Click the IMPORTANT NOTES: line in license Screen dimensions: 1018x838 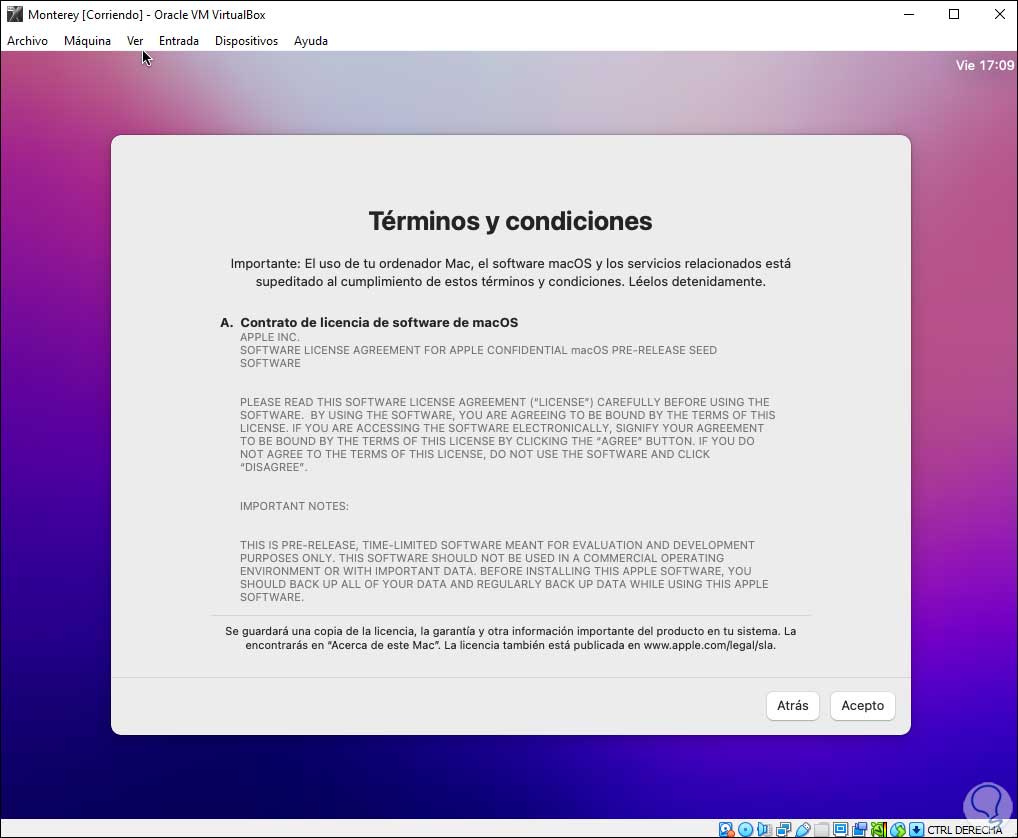coord(294,506)
